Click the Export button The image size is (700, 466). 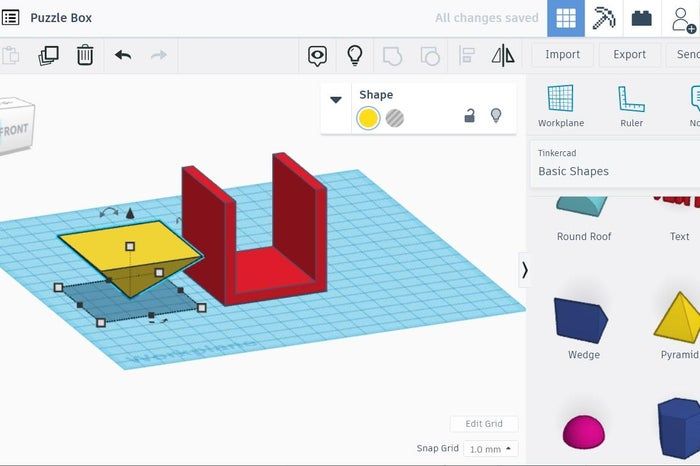[x=629, y=55]
